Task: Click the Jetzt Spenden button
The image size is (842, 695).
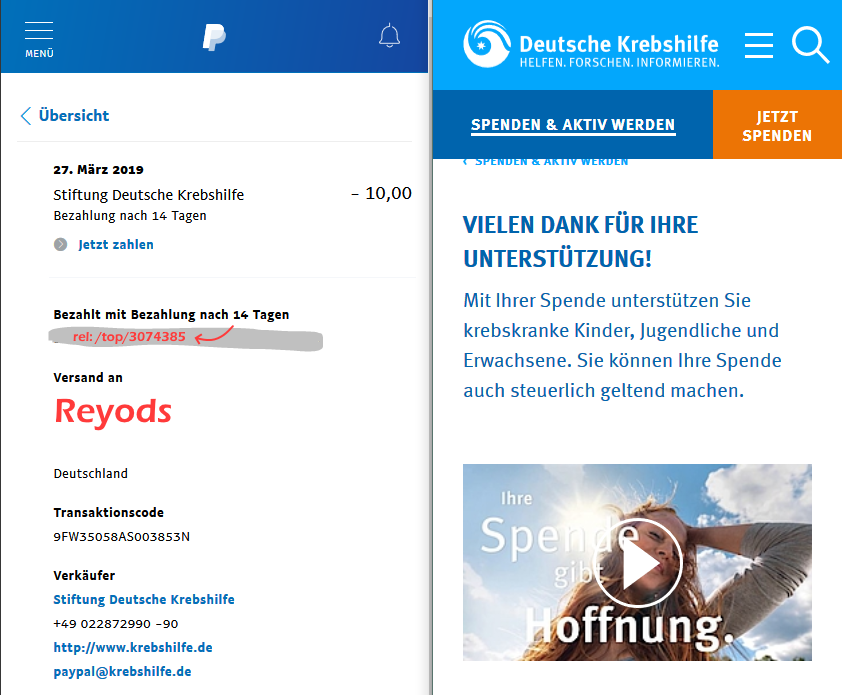Action: click(777, 125)
